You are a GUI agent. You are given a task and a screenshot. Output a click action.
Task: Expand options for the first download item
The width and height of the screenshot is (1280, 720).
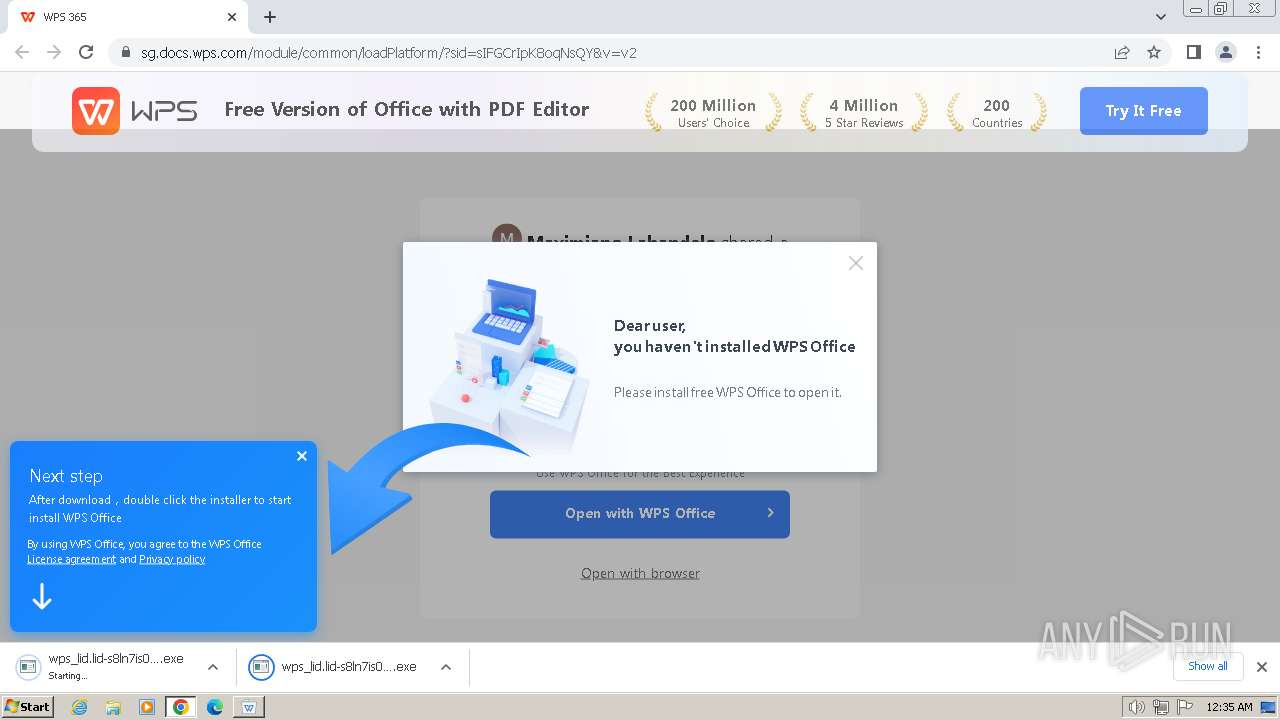(x=213, y=667)
